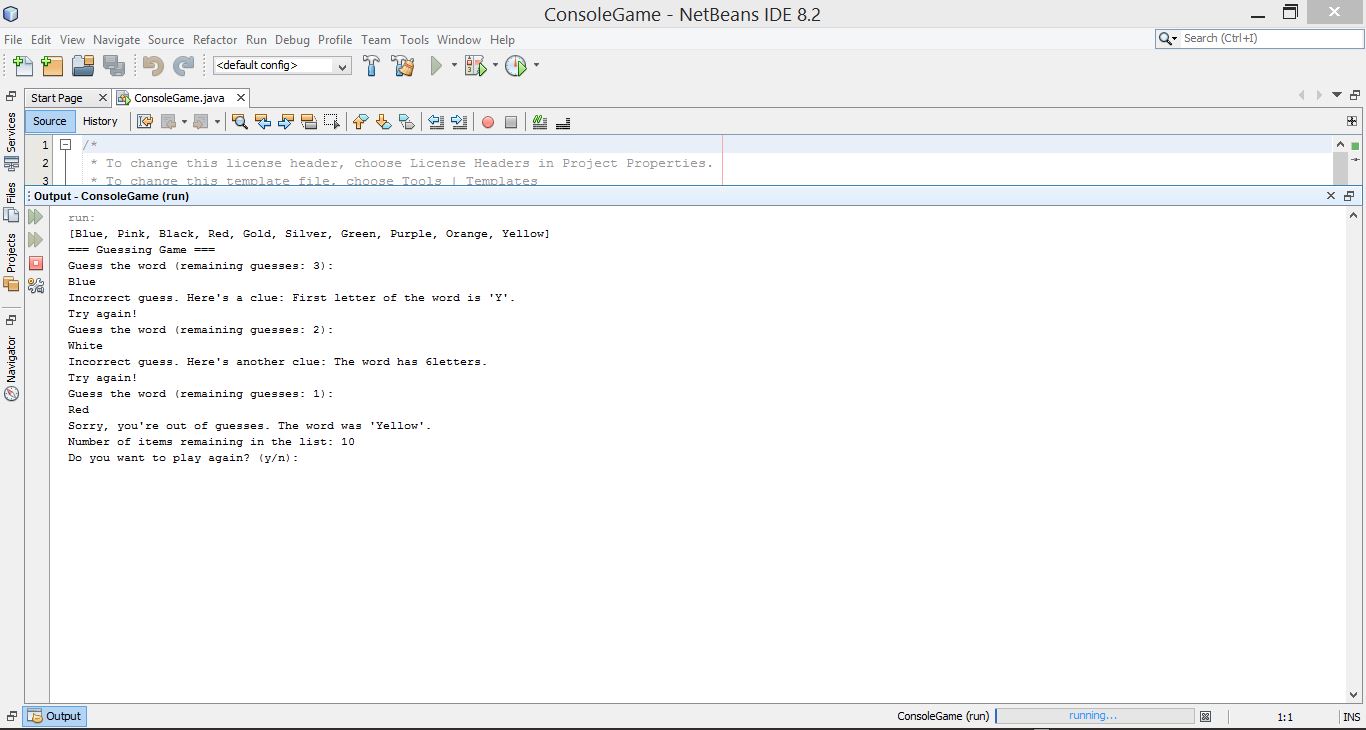The width and height of the screenshot is (1366, 730).
Task: Click the Build Project hammer icon
Action: [x=371, y=66]
